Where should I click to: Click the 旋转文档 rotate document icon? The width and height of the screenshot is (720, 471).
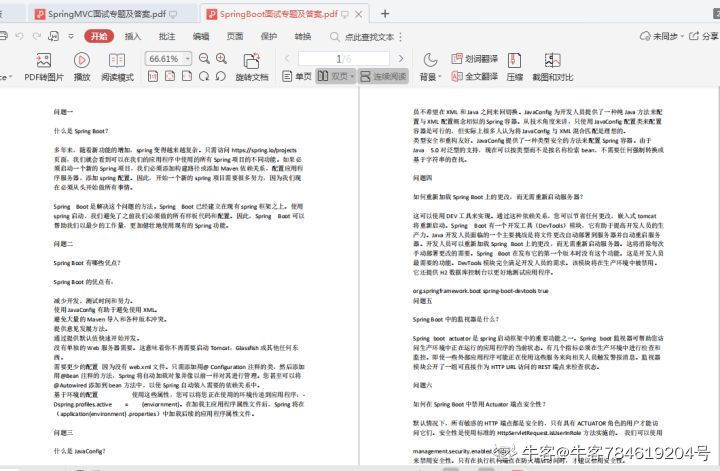click(251, 61)
